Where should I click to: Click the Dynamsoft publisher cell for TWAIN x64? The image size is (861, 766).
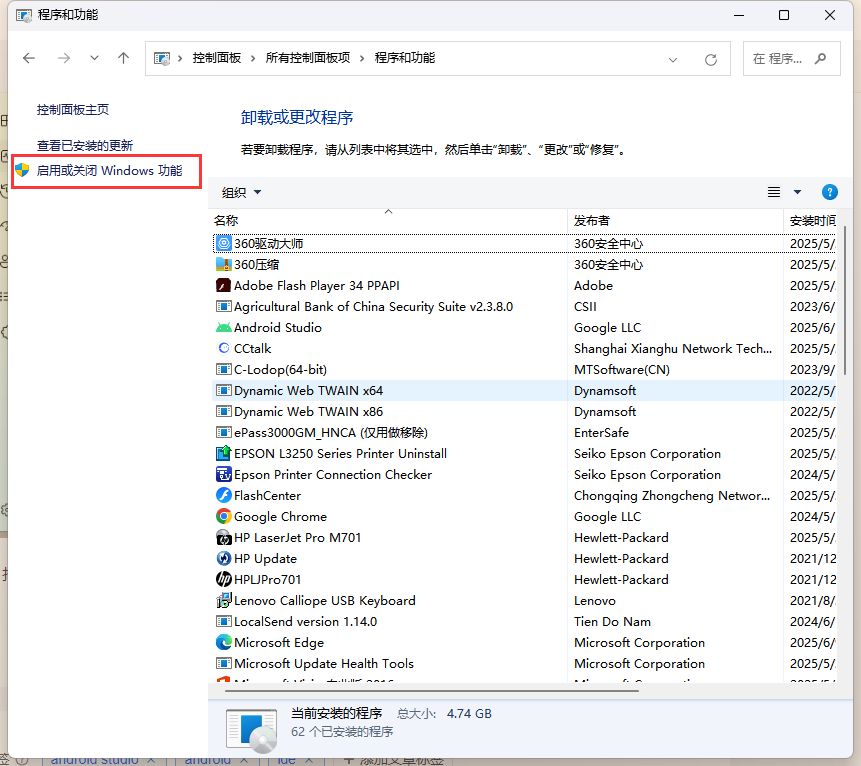[605, 390]
